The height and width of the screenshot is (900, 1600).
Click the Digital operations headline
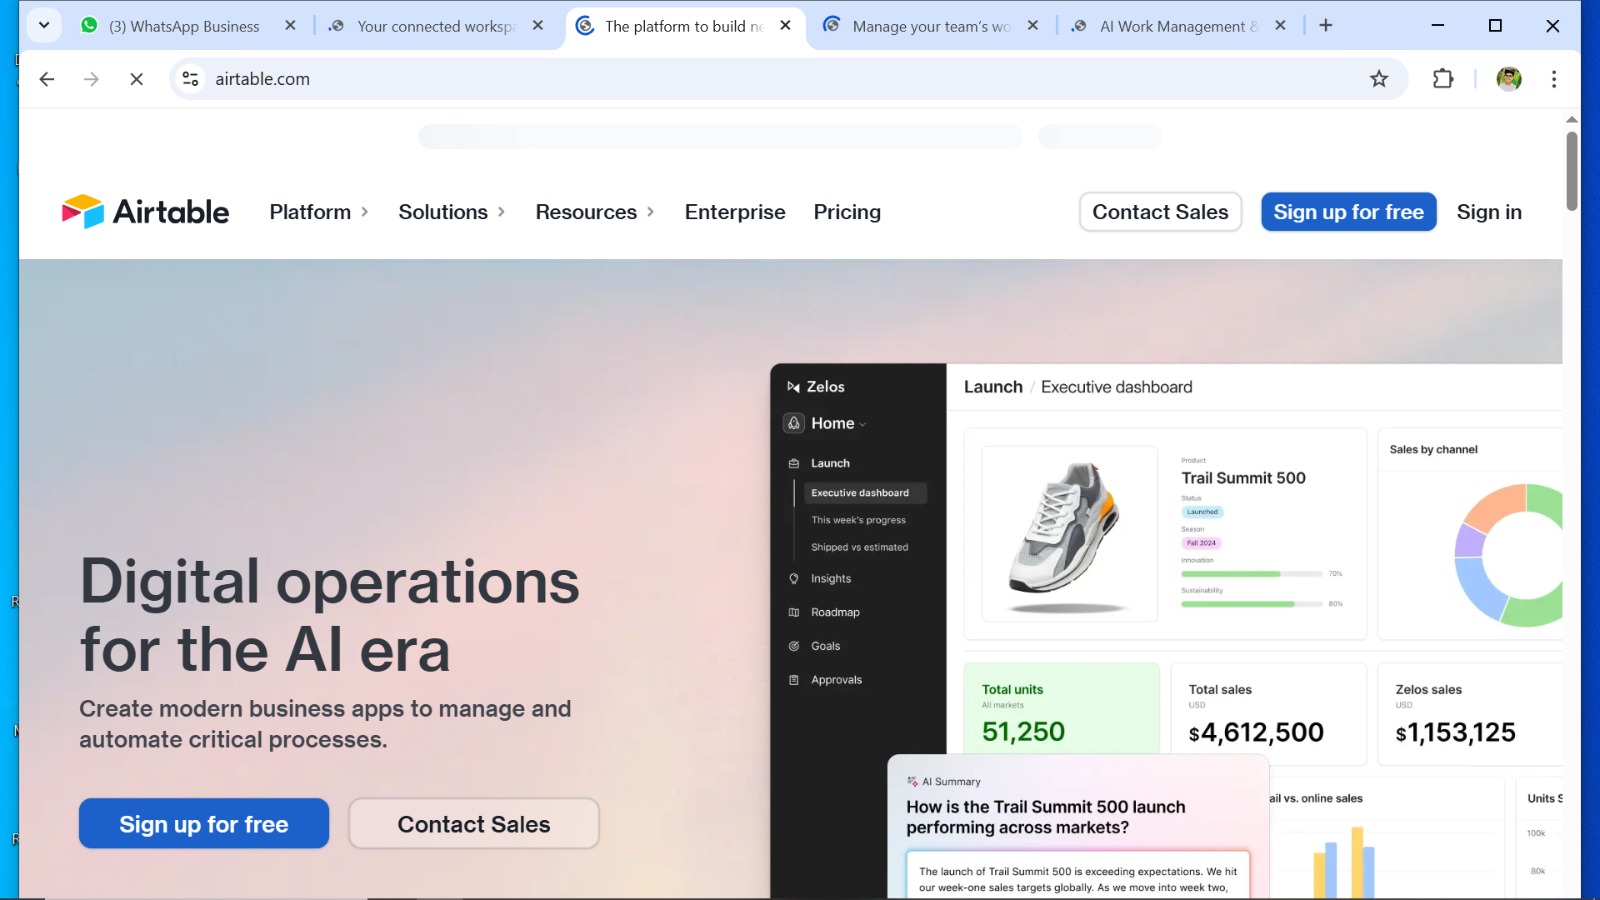pos(329,615)
